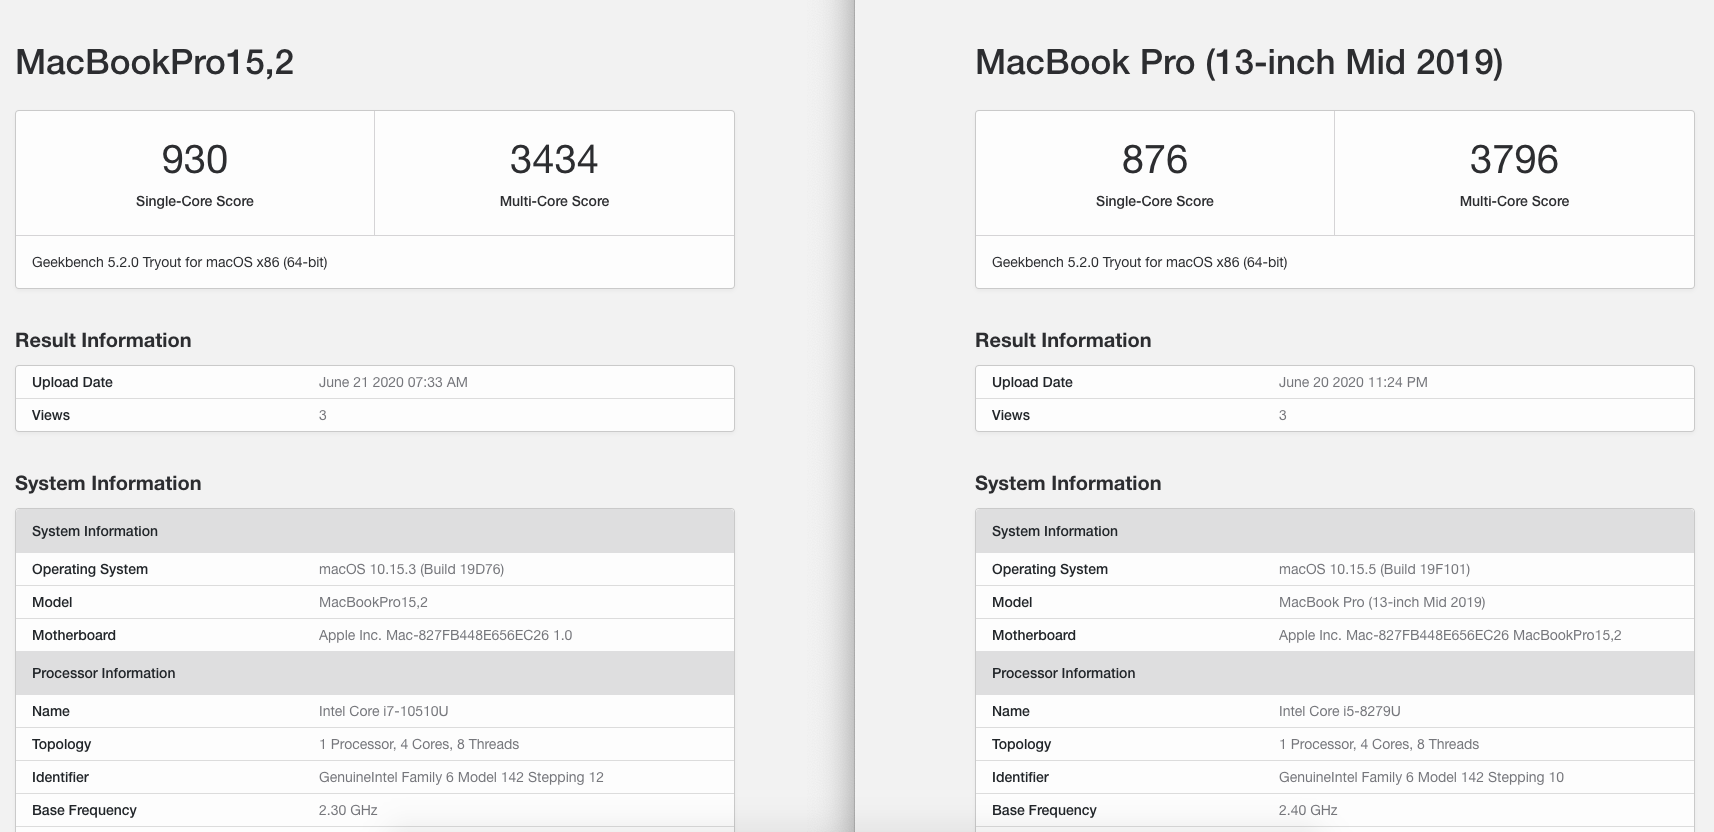Click Base Frequency label in left window
Screen dimensions: 1714x832
point(84,810)
